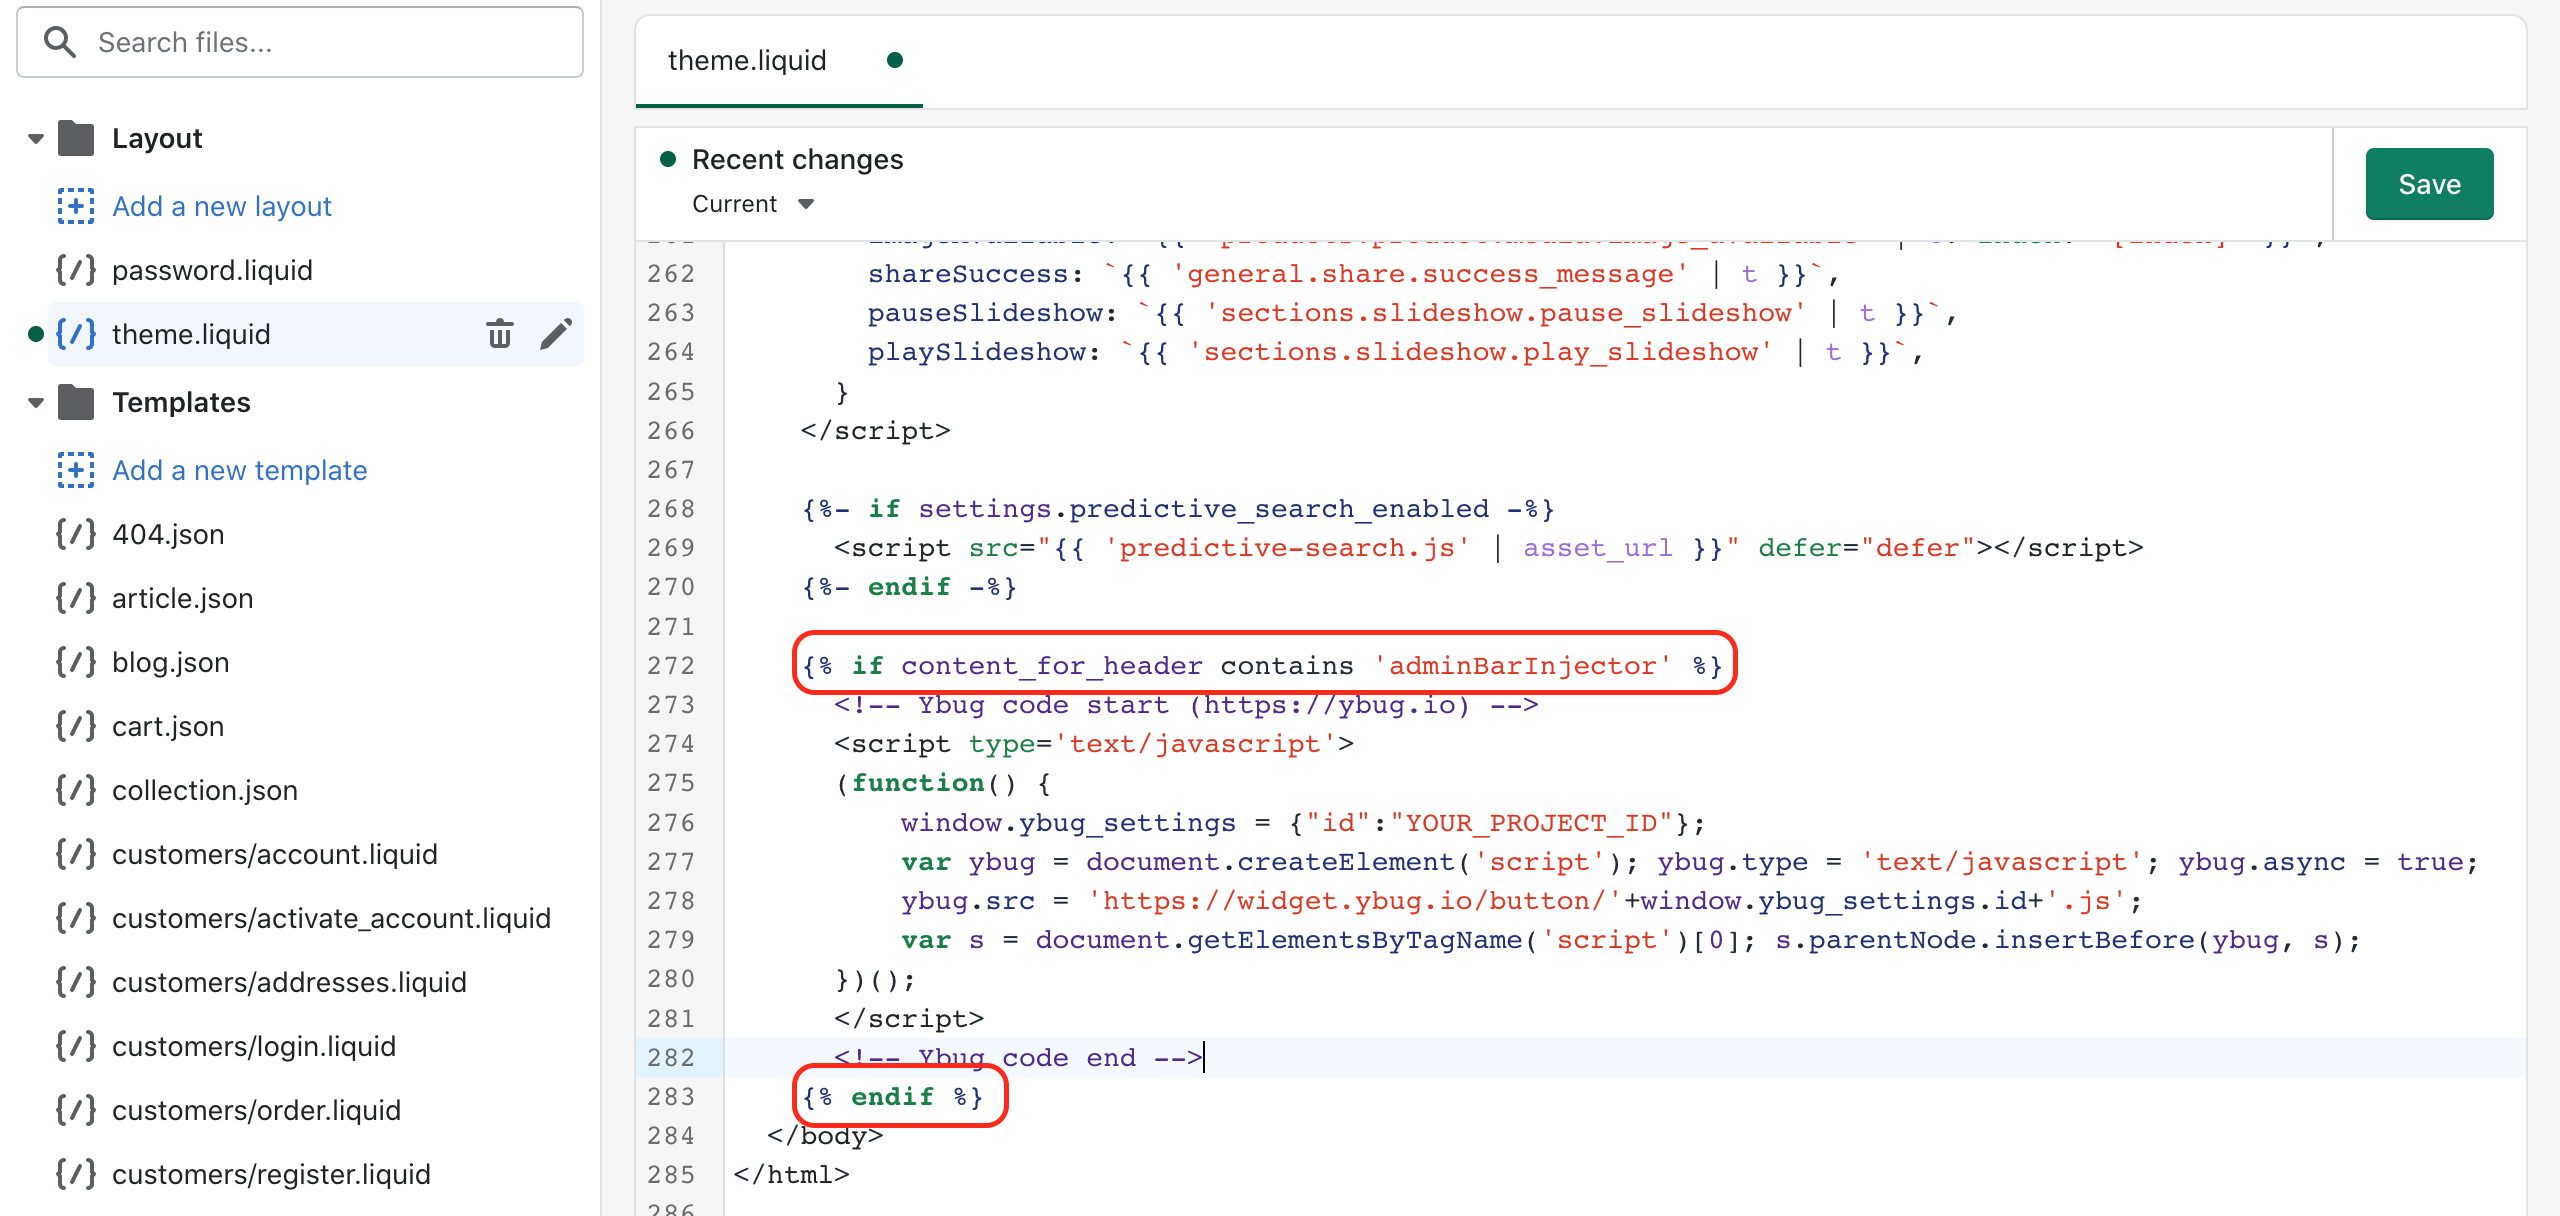The image size is (2560, 1216).
Task: Click the search magnifier icon
Action: [x=60, y=42]
